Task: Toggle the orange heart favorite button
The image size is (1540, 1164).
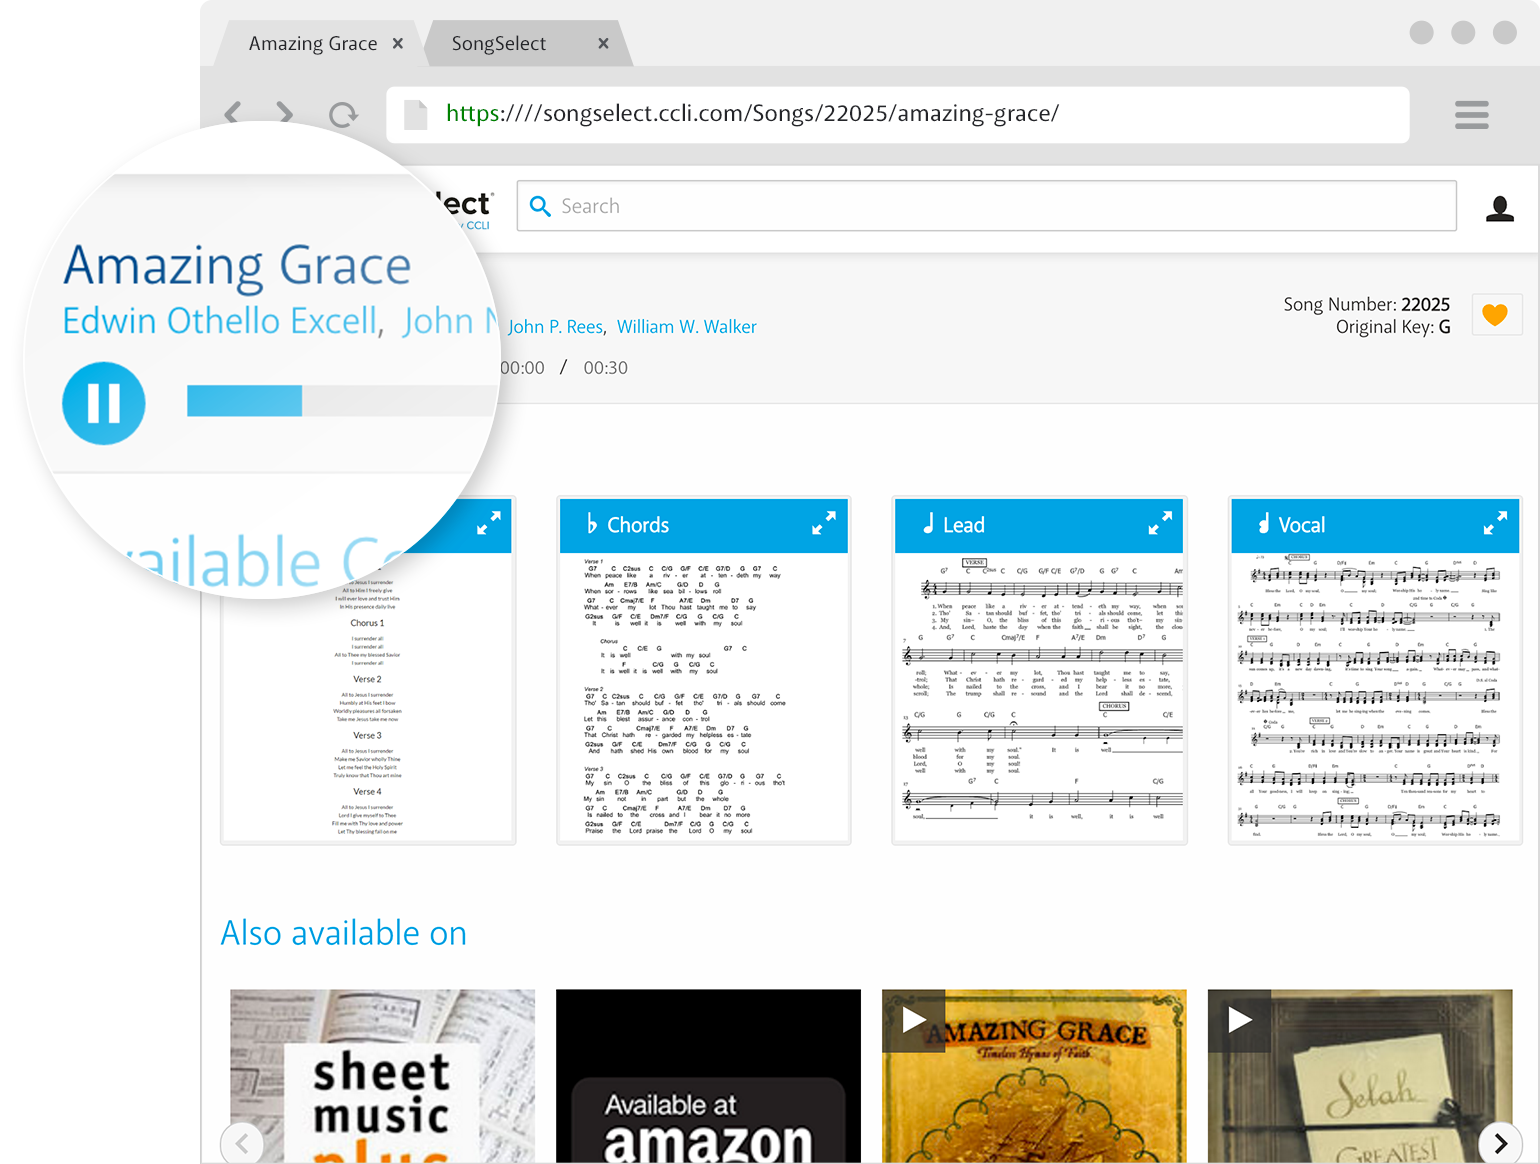Action: pos(1495,315)
